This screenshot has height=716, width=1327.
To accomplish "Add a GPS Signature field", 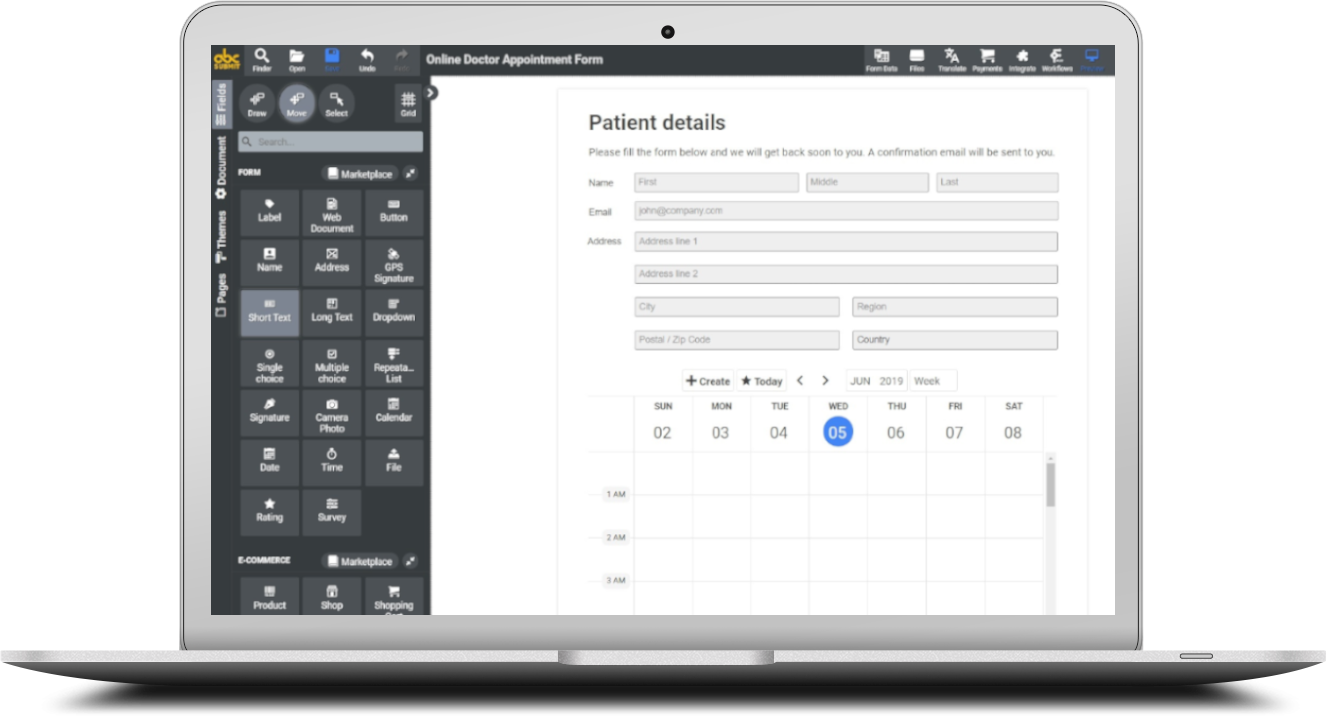I will point(394,262).
